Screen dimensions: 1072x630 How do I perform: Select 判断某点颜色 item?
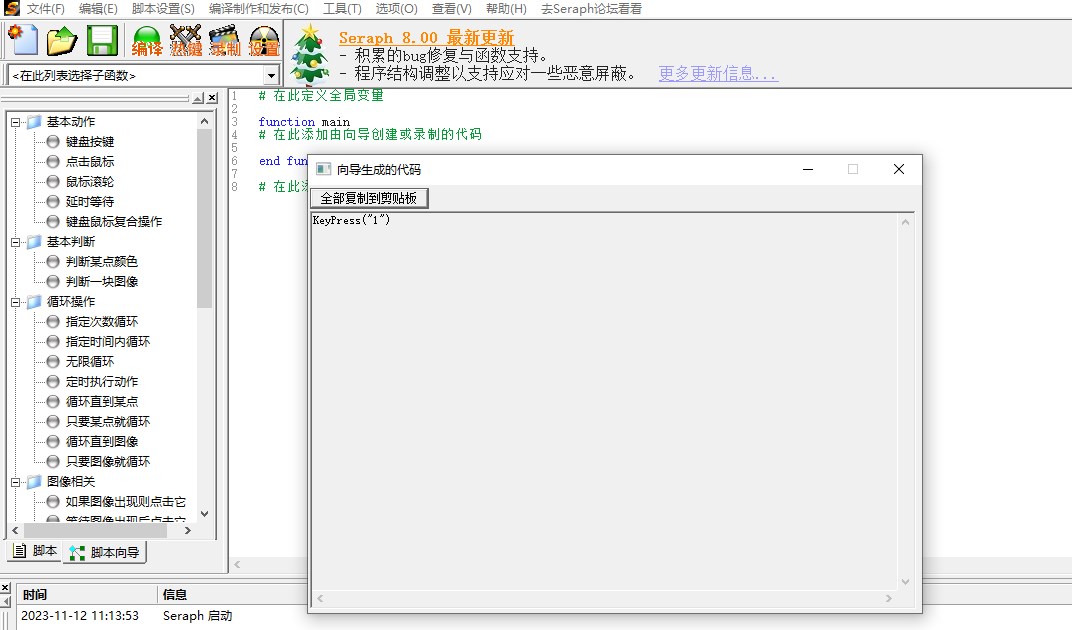(x=101, y=261)
